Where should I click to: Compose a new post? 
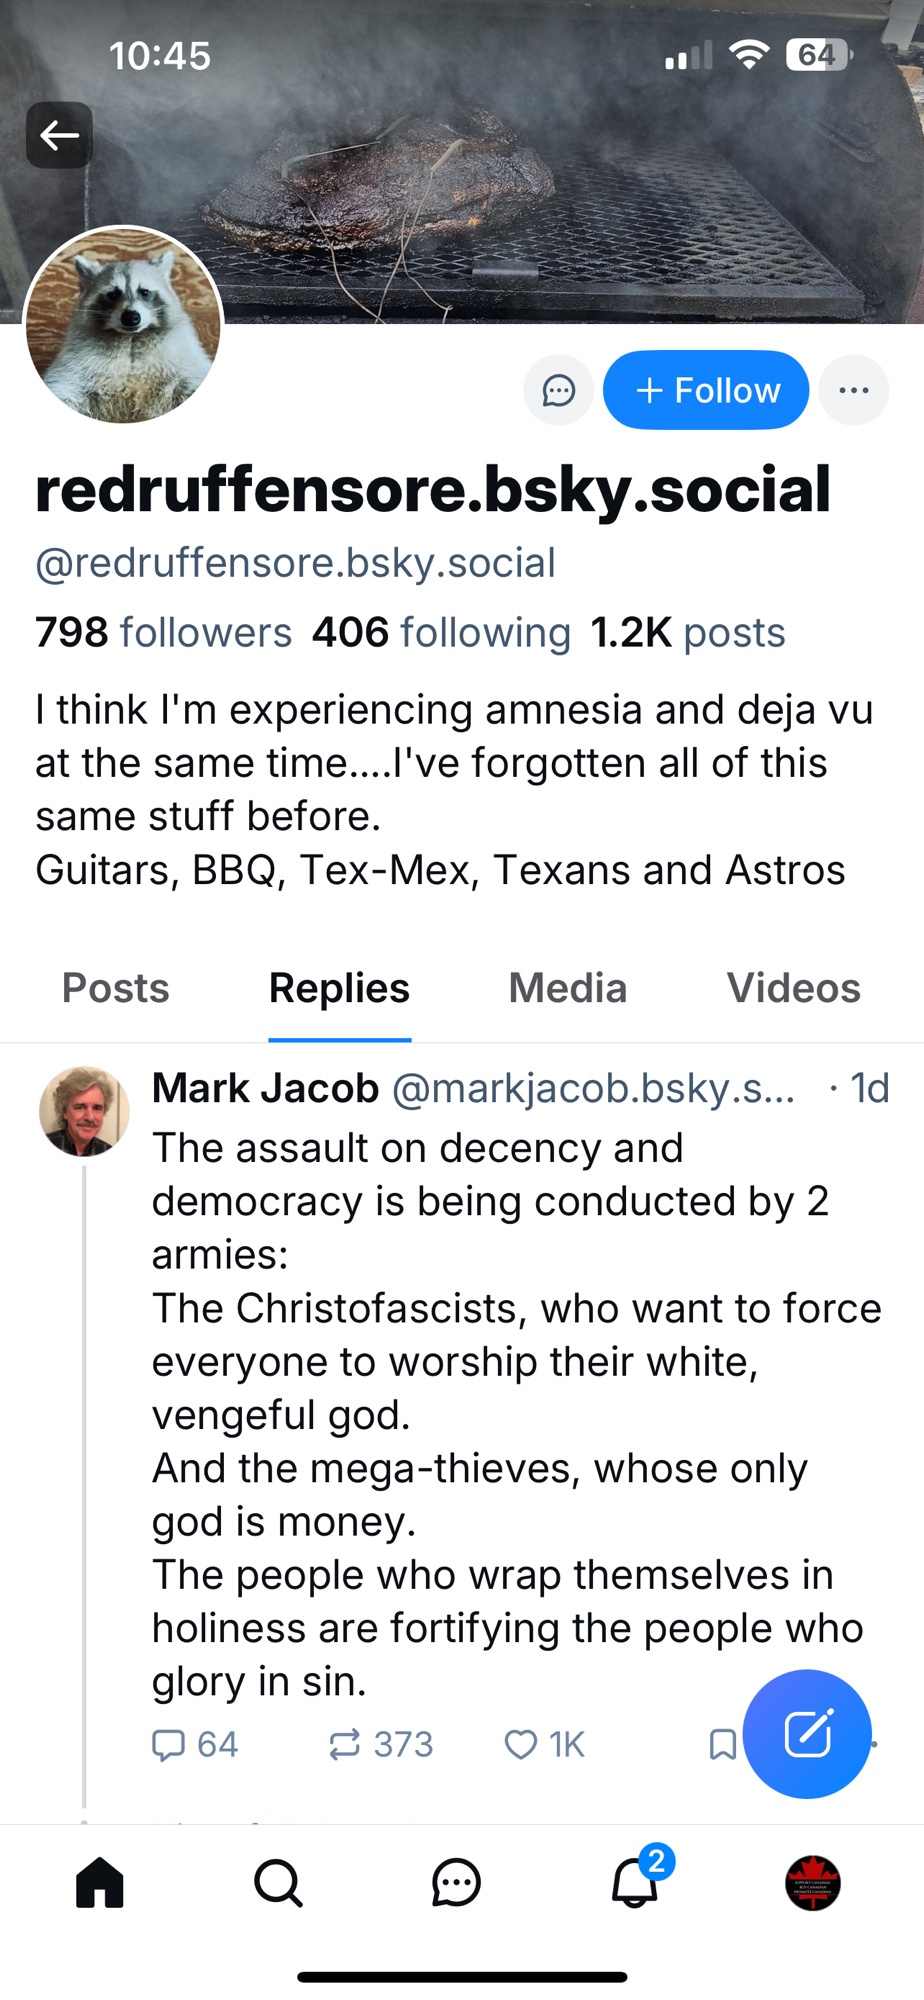(x=808, y=1734)
